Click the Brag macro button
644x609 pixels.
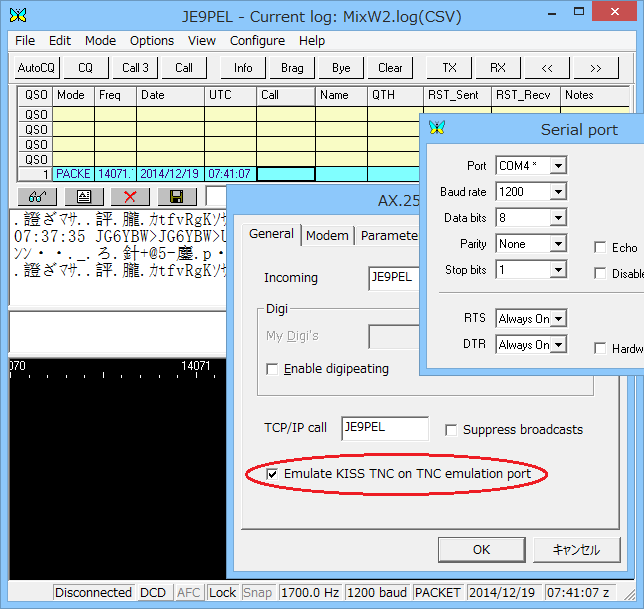pos(292,68)
